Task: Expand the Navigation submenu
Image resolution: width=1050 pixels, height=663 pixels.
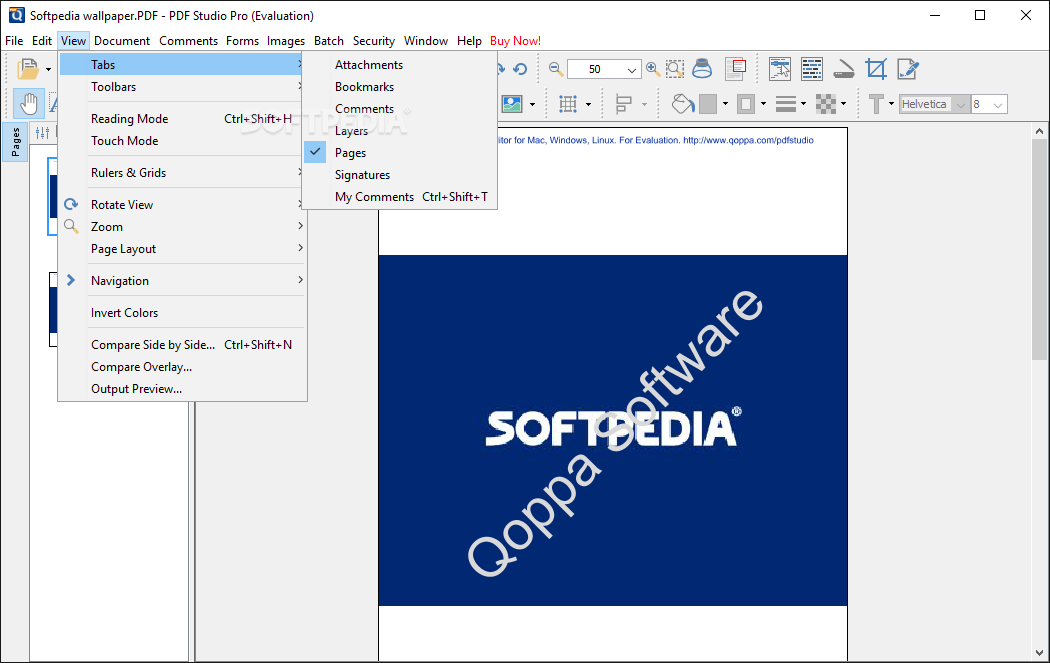Action: pos(183,281)
